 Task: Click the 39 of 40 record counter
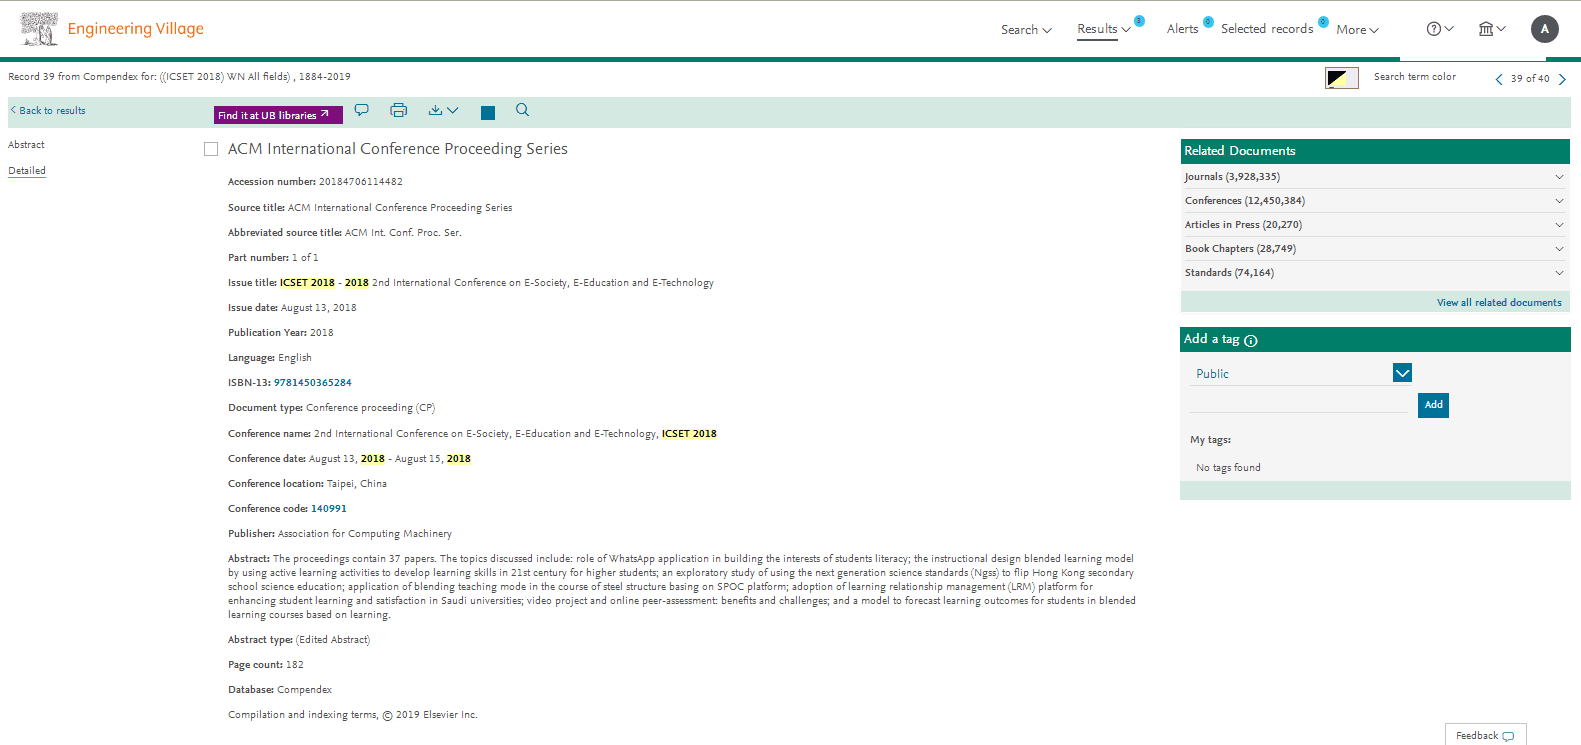1530,79
